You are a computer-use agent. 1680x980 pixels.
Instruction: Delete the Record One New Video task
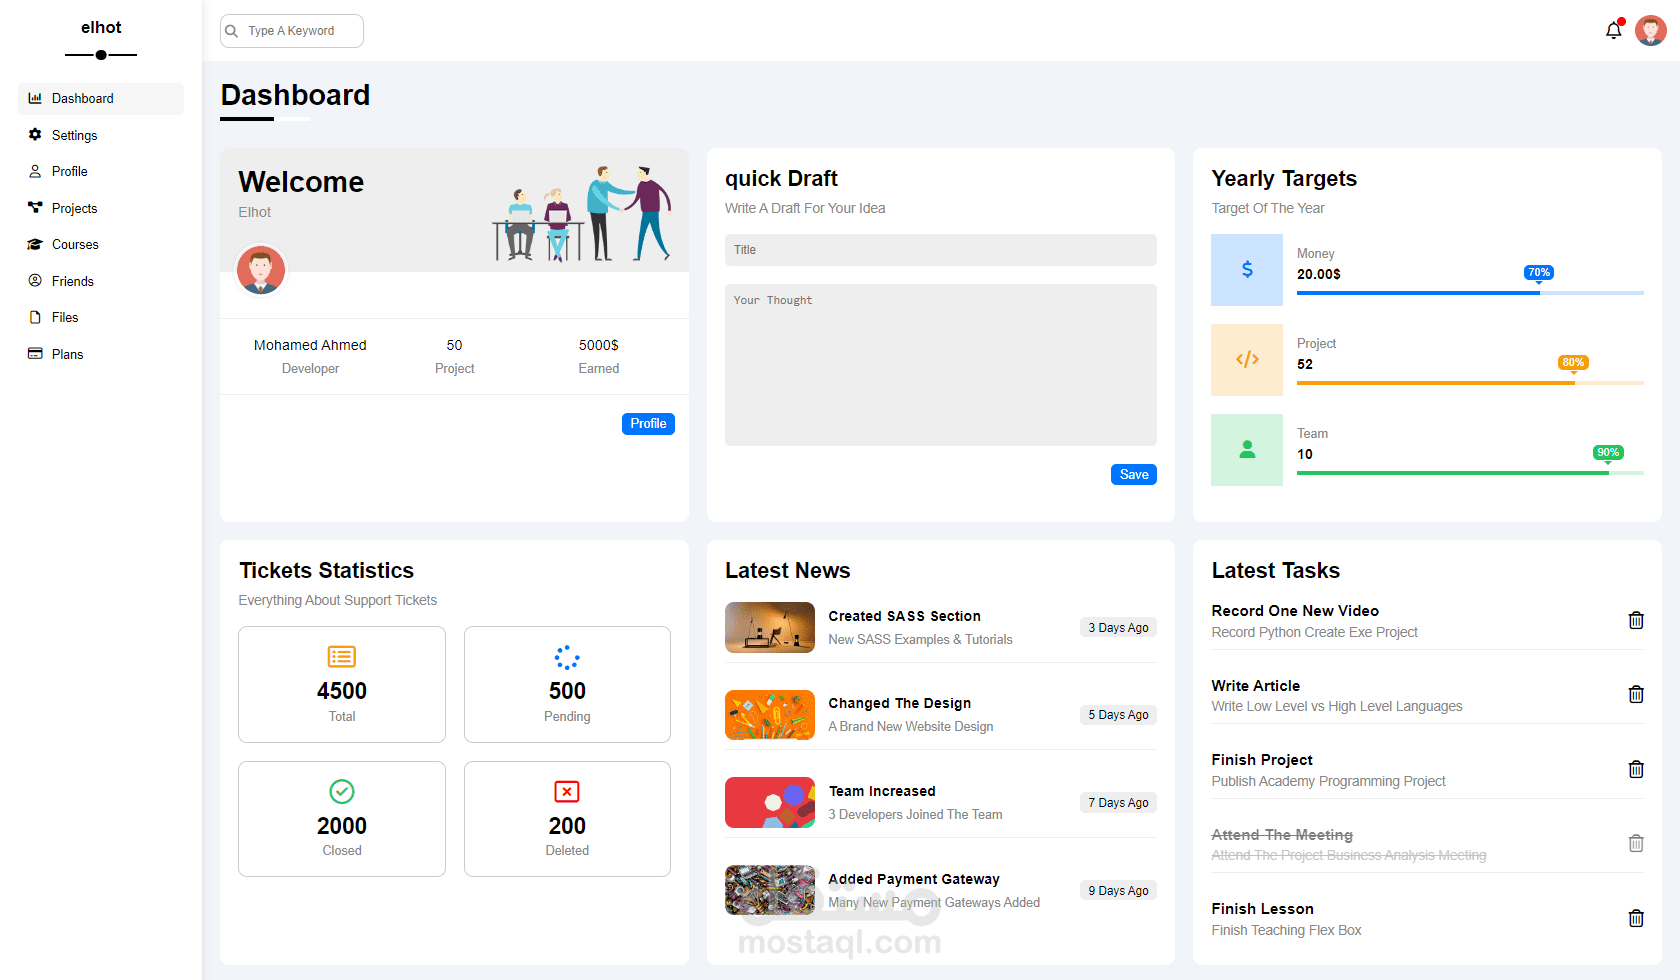pos(1636,620)
